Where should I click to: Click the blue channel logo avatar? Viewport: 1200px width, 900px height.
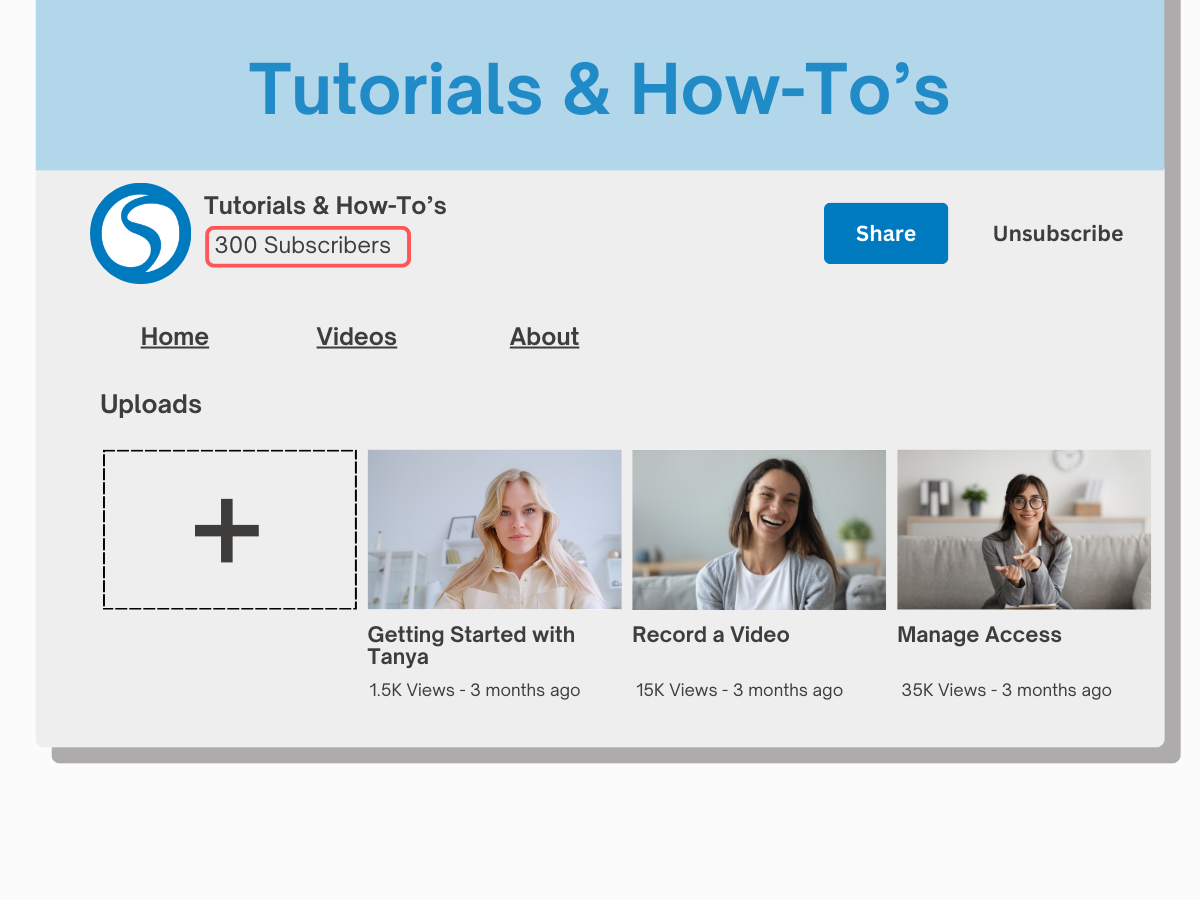tap(140, 233)
